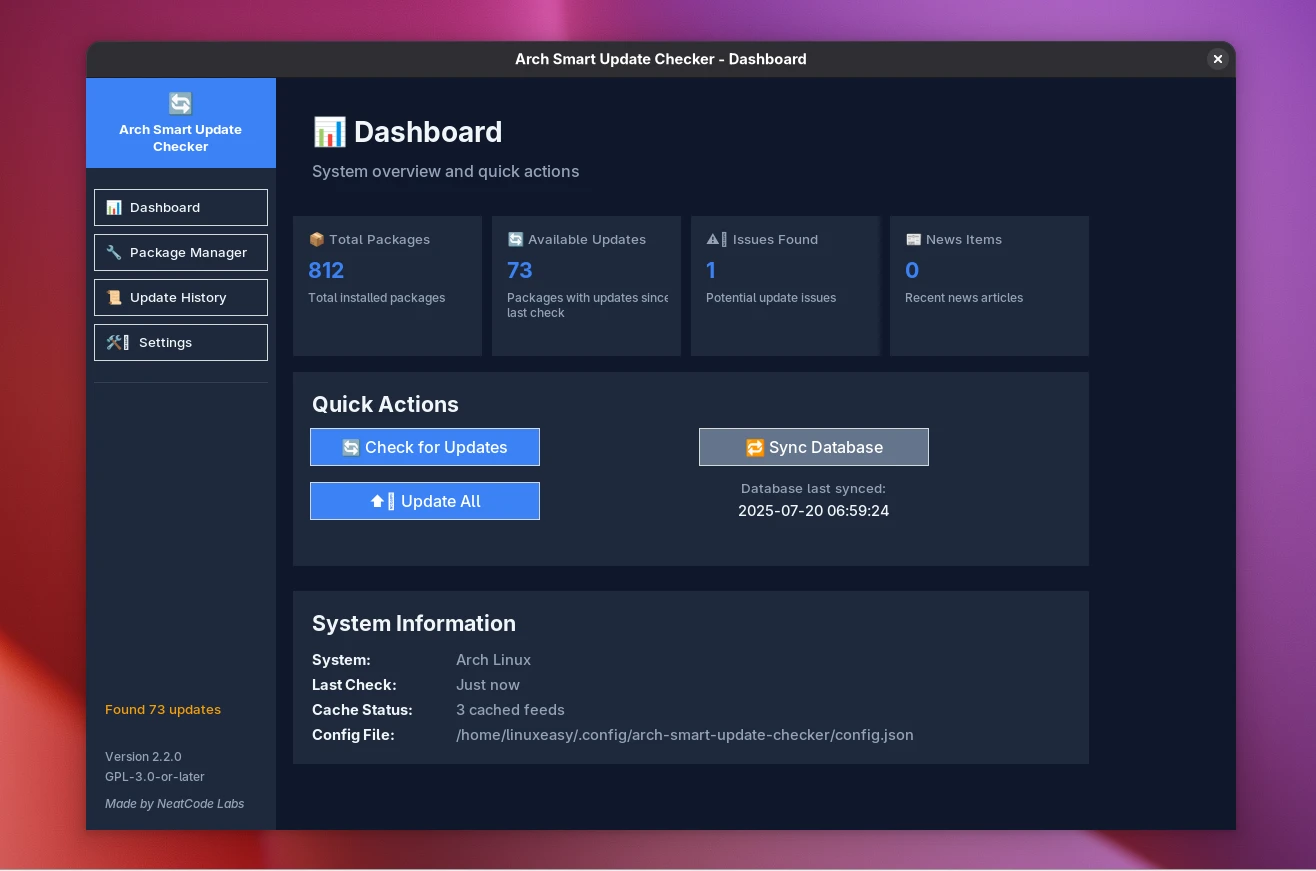Click the package box icon on Total Packages card
This screenshot has width=1316, height=871.
316,239
